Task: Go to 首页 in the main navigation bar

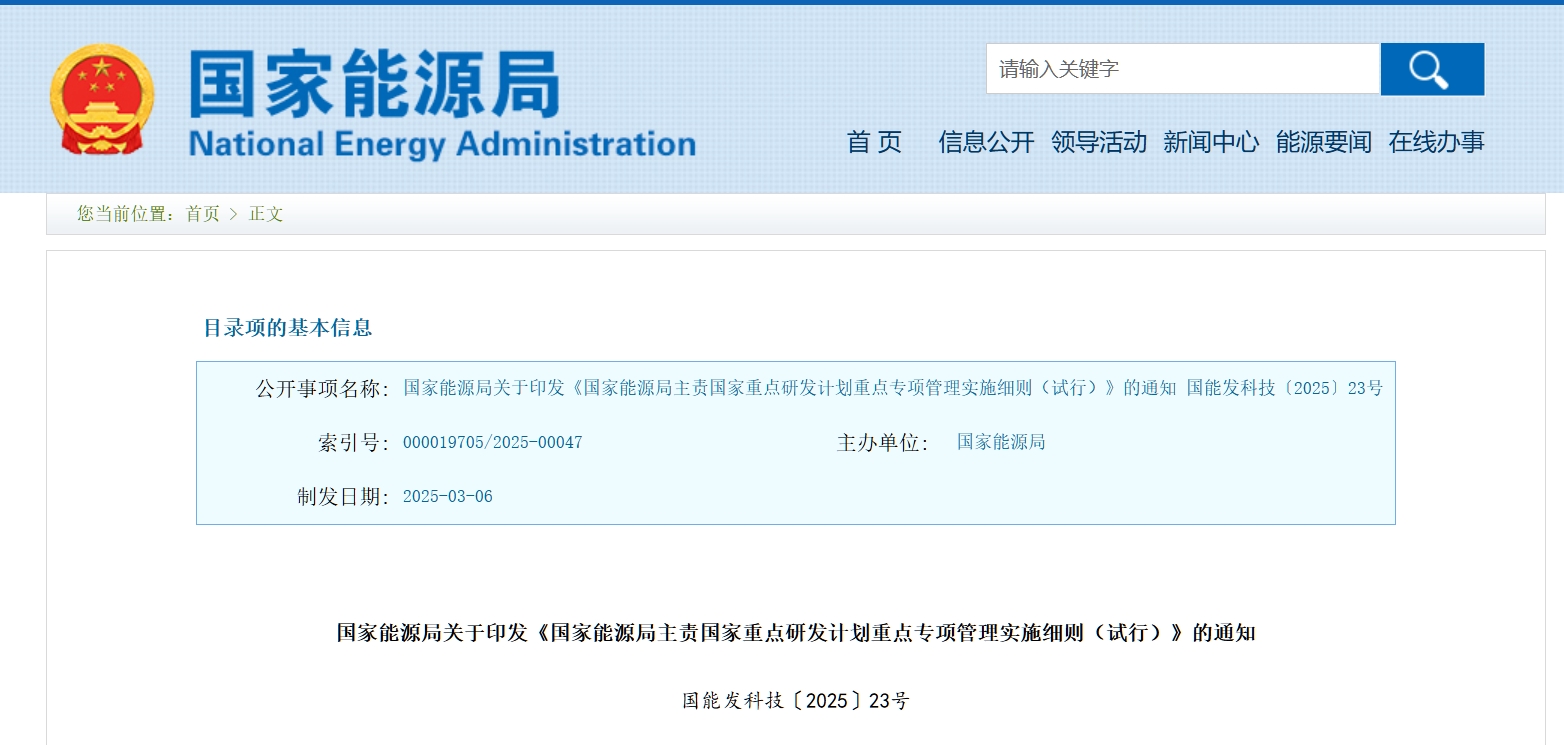Action: (874, 142)
